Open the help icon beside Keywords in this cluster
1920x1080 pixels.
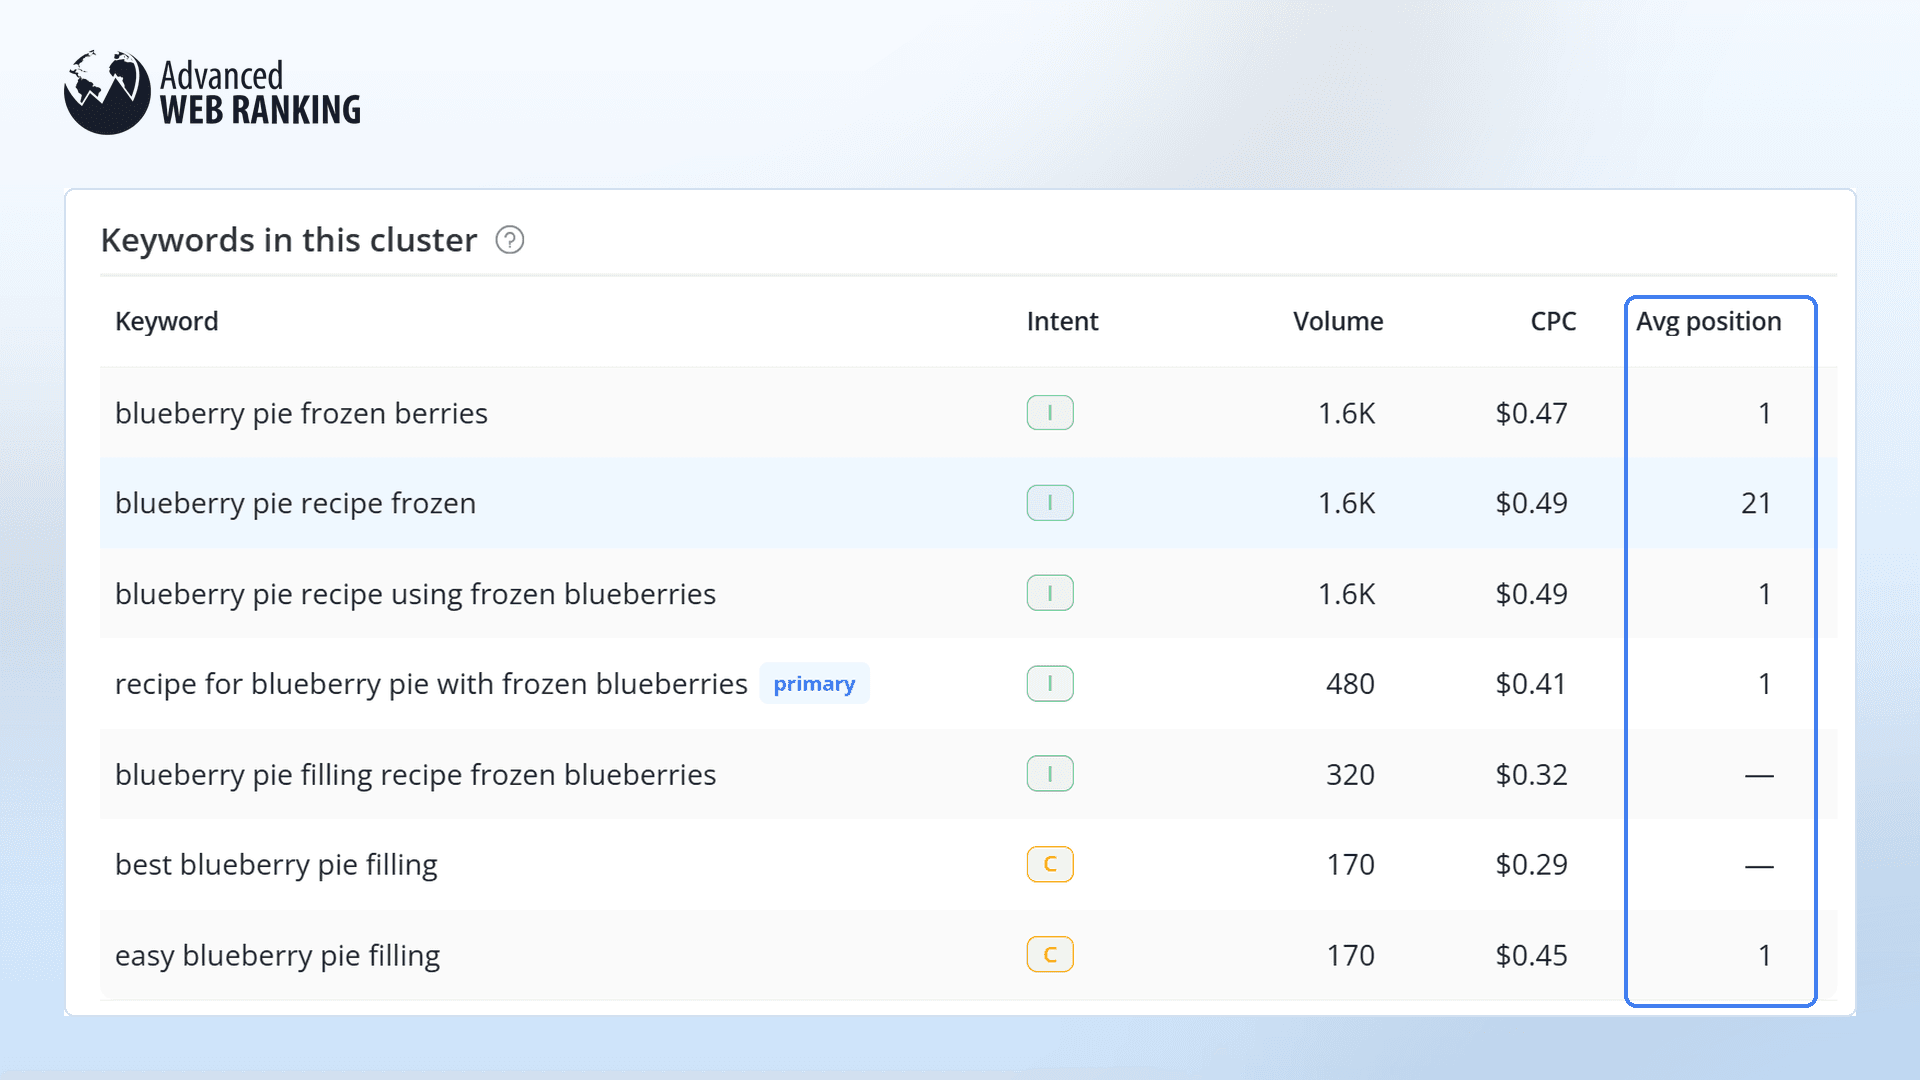(x=510, y=240)
